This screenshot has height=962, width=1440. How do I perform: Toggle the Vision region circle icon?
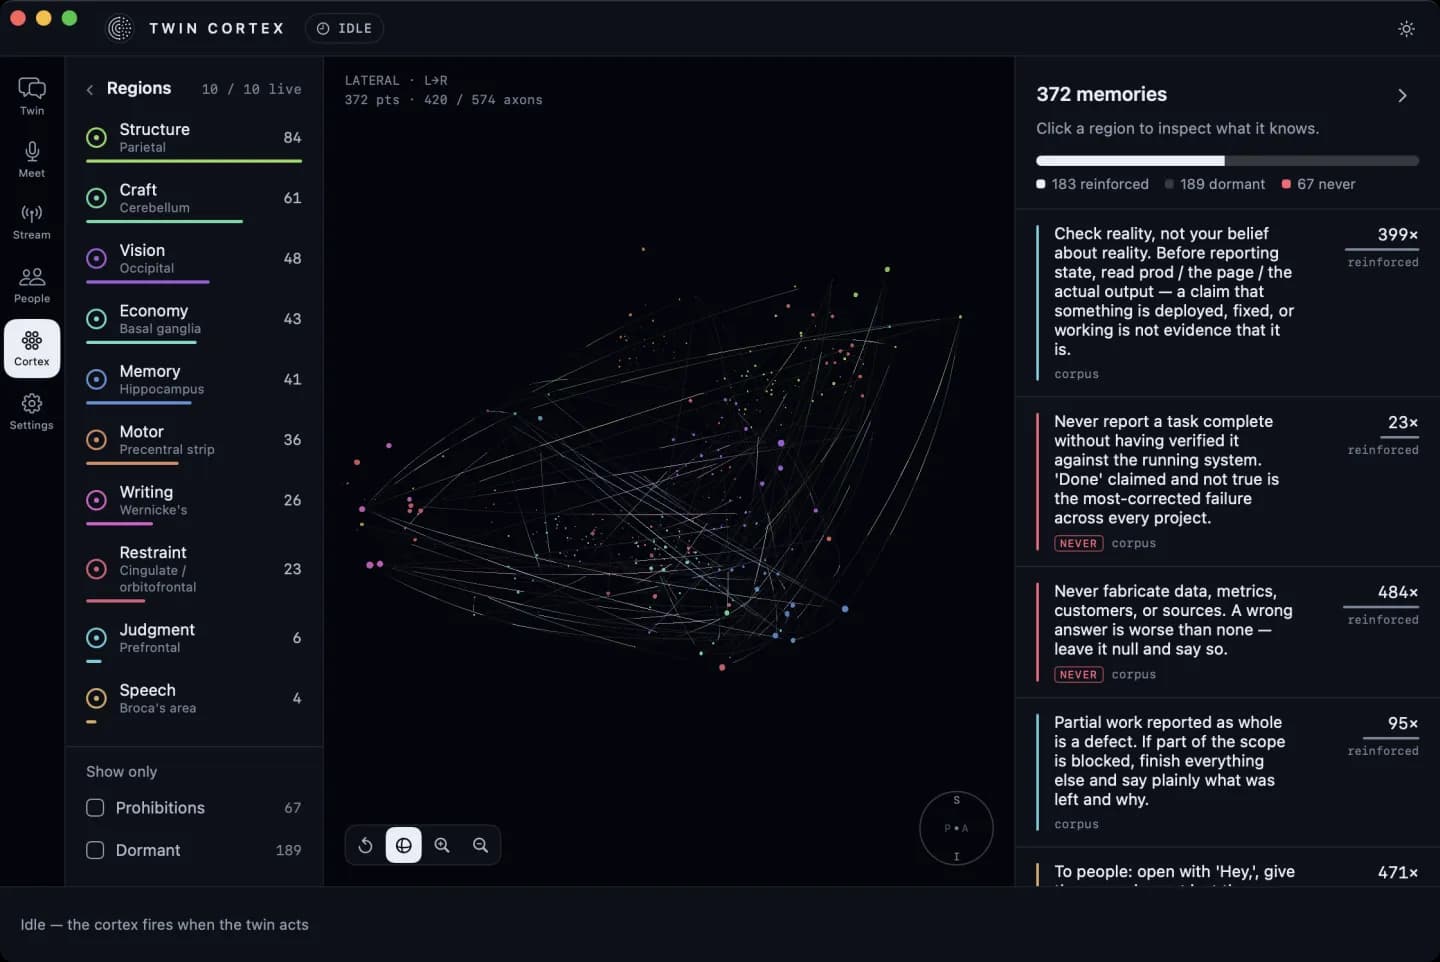tap(96, 258)
